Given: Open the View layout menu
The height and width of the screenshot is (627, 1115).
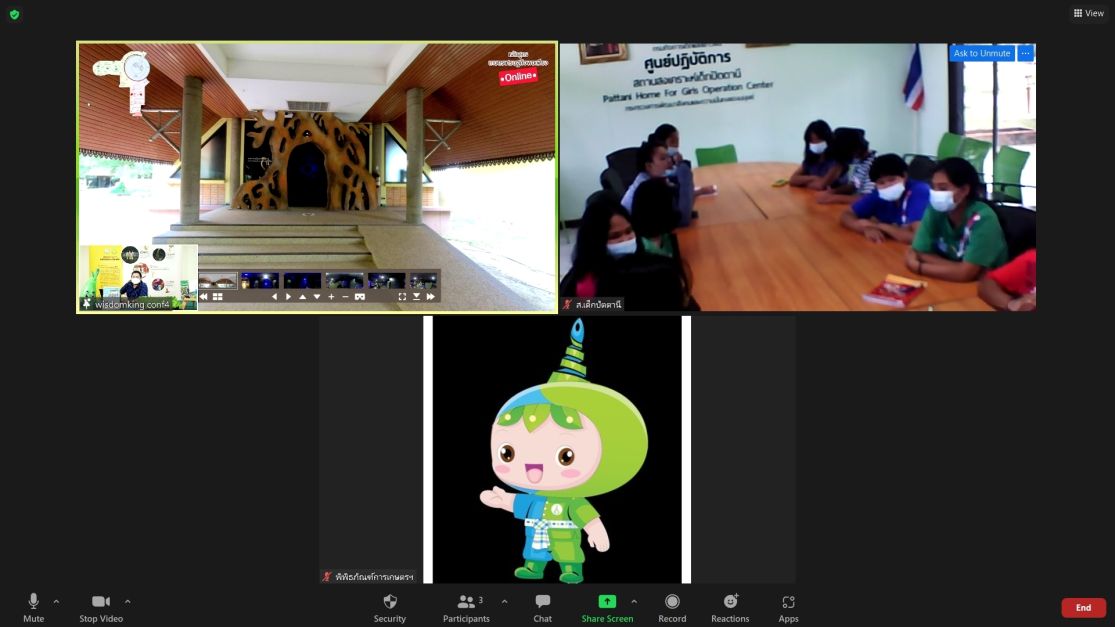Looking at the screenshot, I should tap(1089, 13).
